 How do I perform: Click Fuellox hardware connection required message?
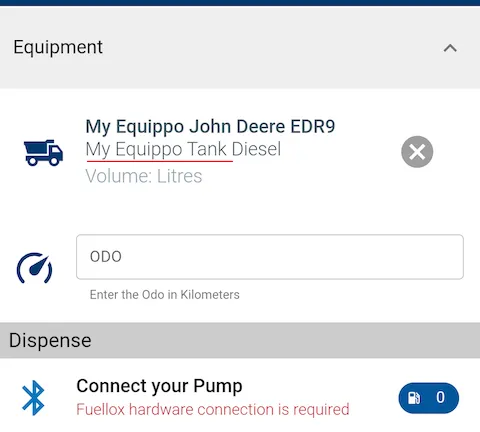[x=213, y=409]
